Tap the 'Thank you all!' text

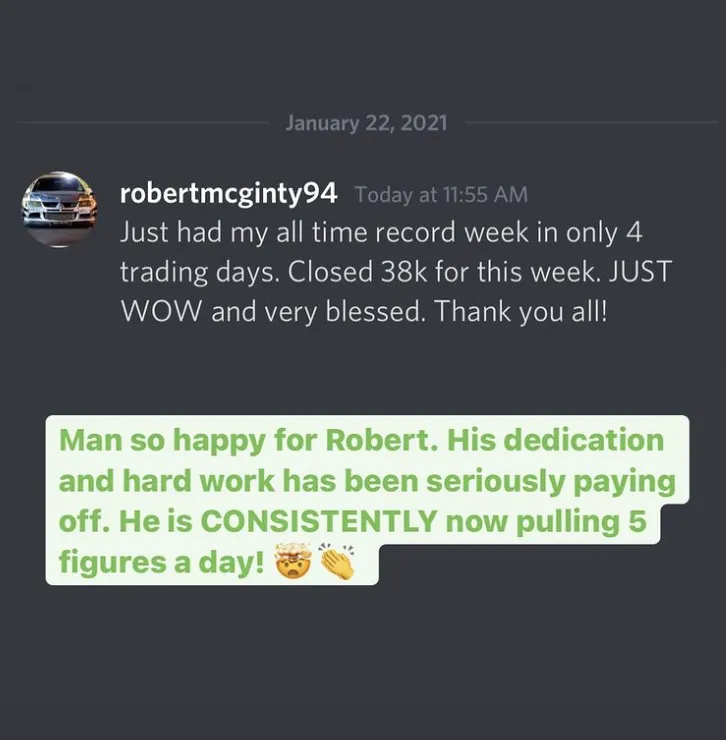pos(520,312)
